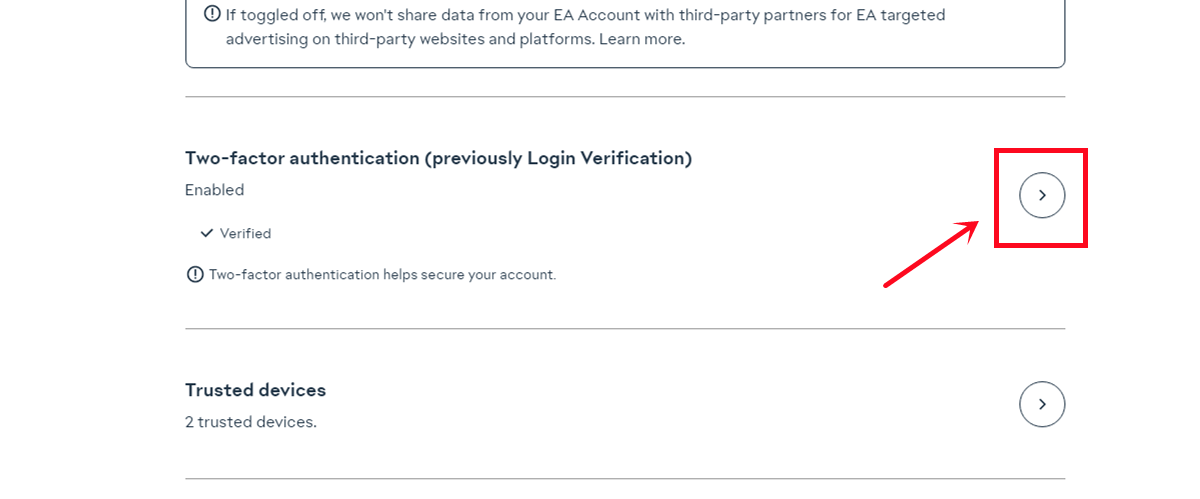The image size is (1200, 499).
Task: Click the info icon beside the two-factor helper text
Action: [x=195, y=274]
